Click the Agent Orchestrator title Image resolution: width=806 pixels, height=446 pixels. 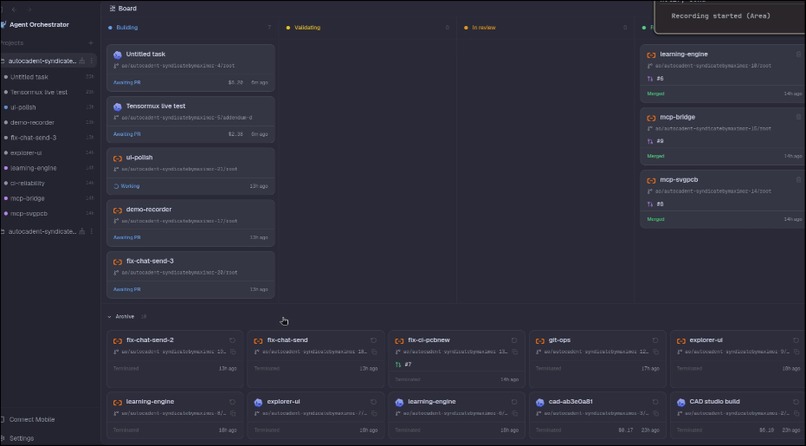point(39,25)
